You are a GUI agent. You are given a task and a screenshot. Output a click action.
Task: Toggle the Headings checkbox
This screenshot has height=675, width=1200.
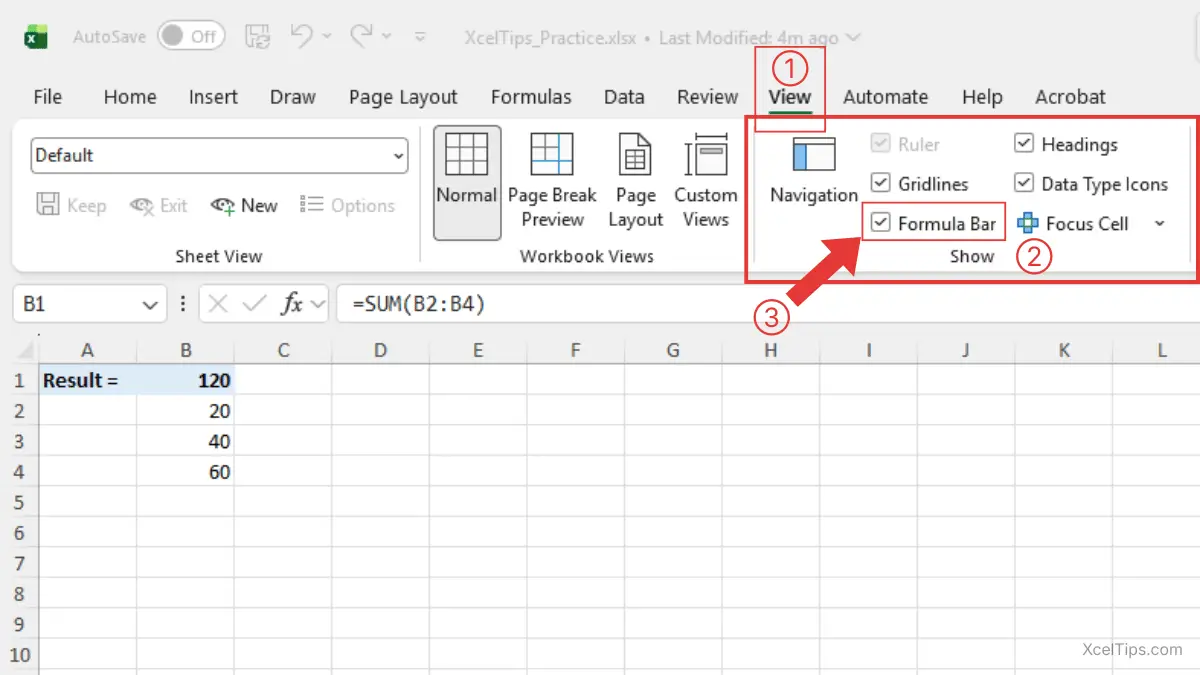pyautogui.click(x=1024, y=144)
